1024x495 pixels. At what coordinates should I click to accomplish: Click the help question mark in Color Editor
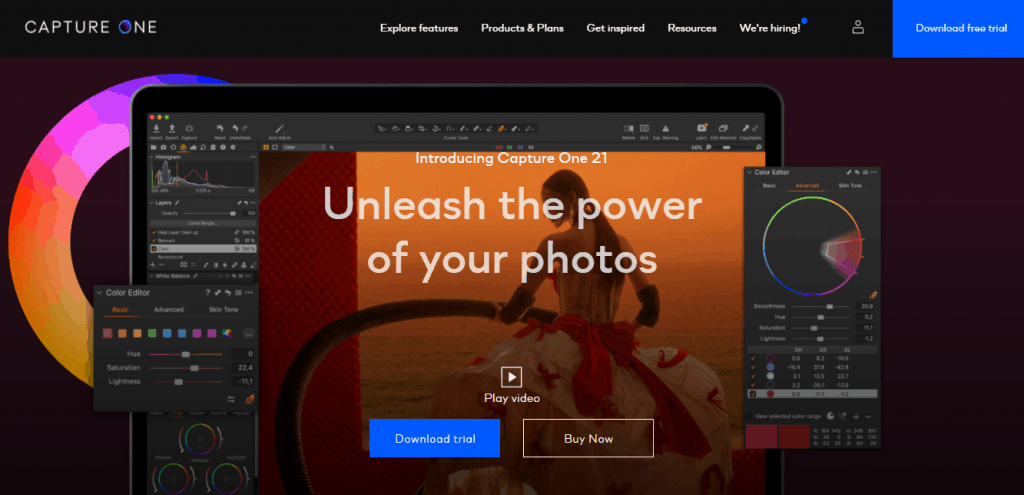click(207, 292)
